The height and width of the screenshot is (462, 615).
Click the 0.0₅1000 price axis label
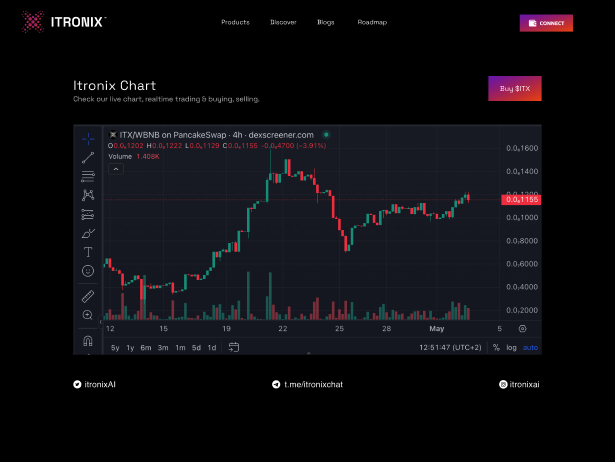tap(522, 218)
